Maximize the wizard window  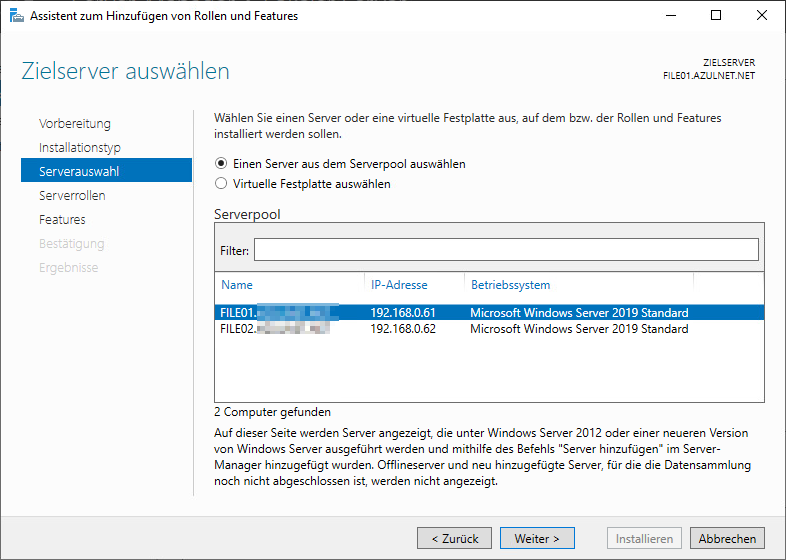pos(715,16)
